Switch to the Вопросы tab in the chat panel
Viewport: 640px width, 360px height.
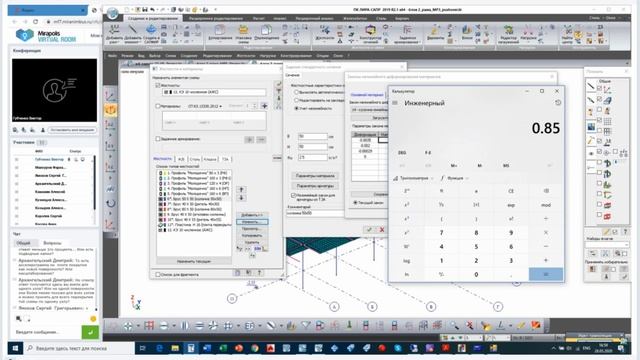coord(52,243)
